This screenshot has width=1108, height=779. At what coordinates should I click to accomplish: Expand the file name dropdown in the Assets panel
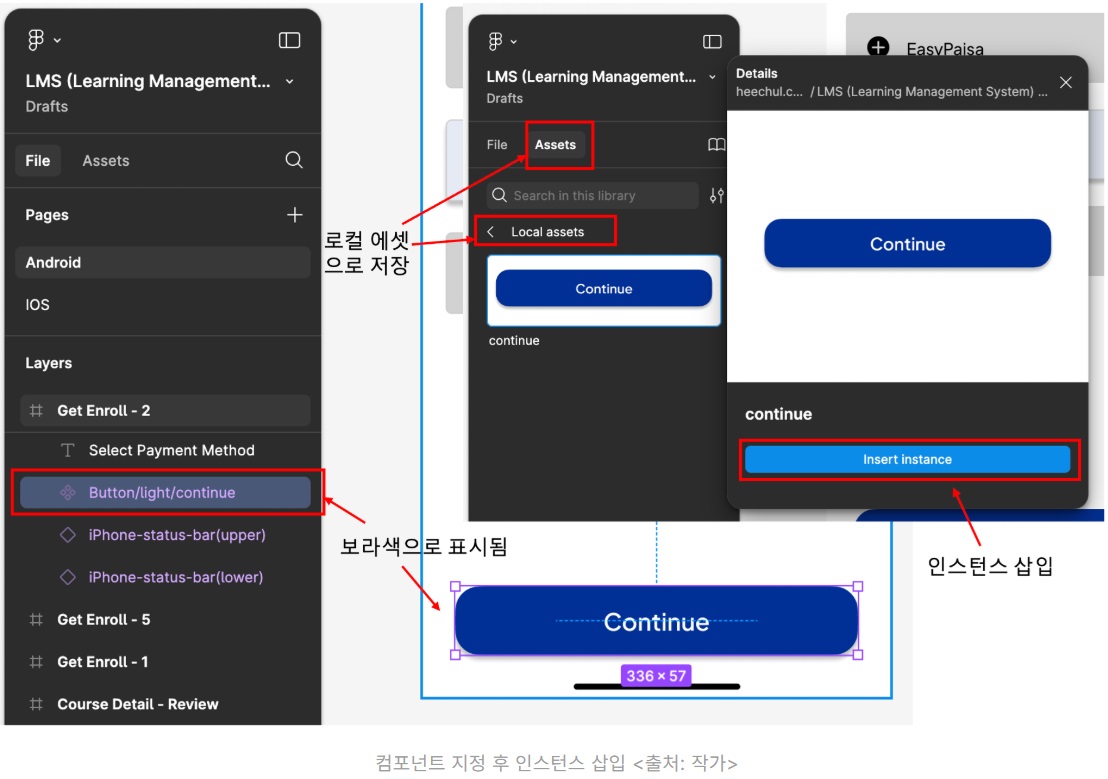tap(712, 77)
